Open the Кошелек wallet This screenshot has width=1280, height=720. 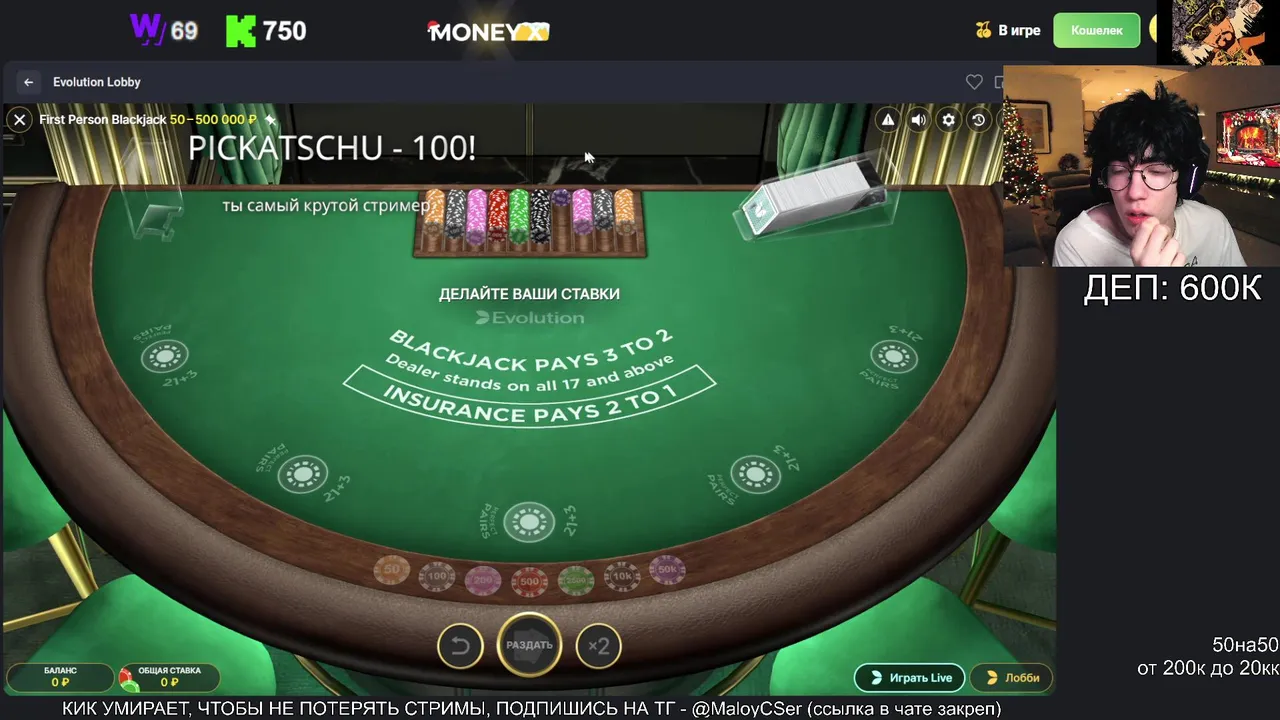point(1097,30)
